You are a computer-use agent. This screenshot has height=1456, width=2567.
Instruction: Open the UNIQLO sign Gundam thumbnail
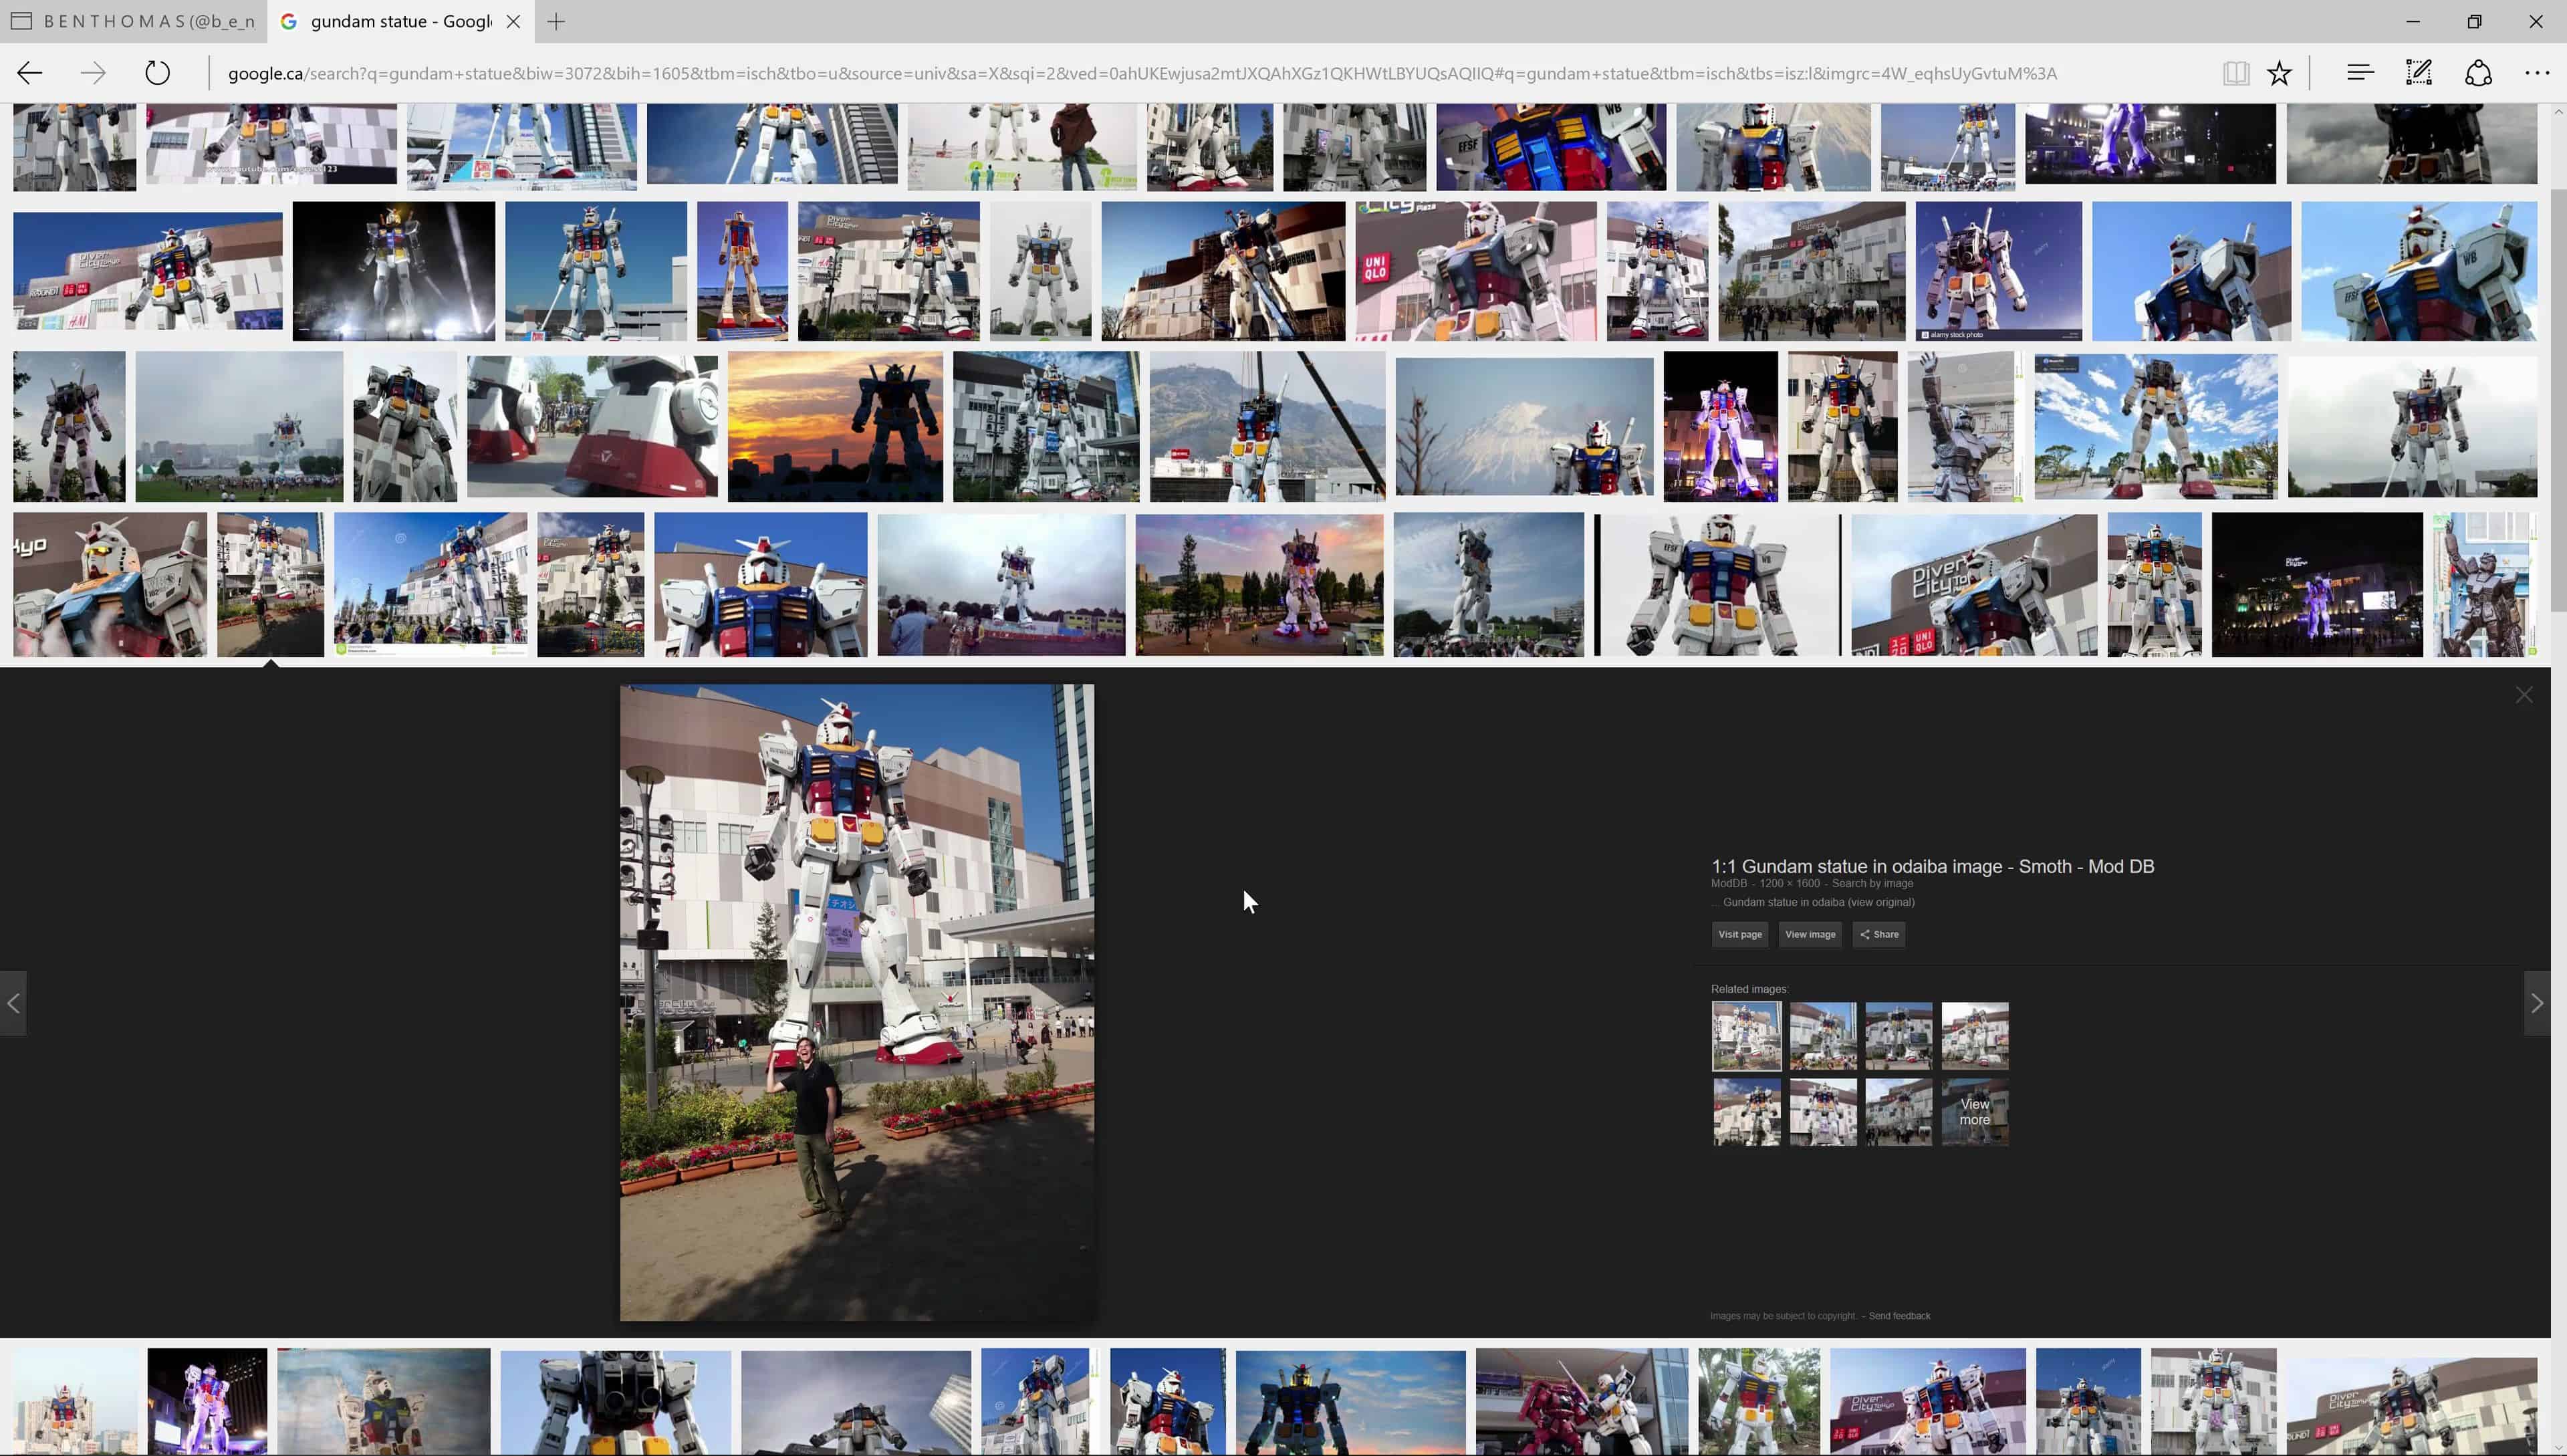click(x=1475, y=271)
